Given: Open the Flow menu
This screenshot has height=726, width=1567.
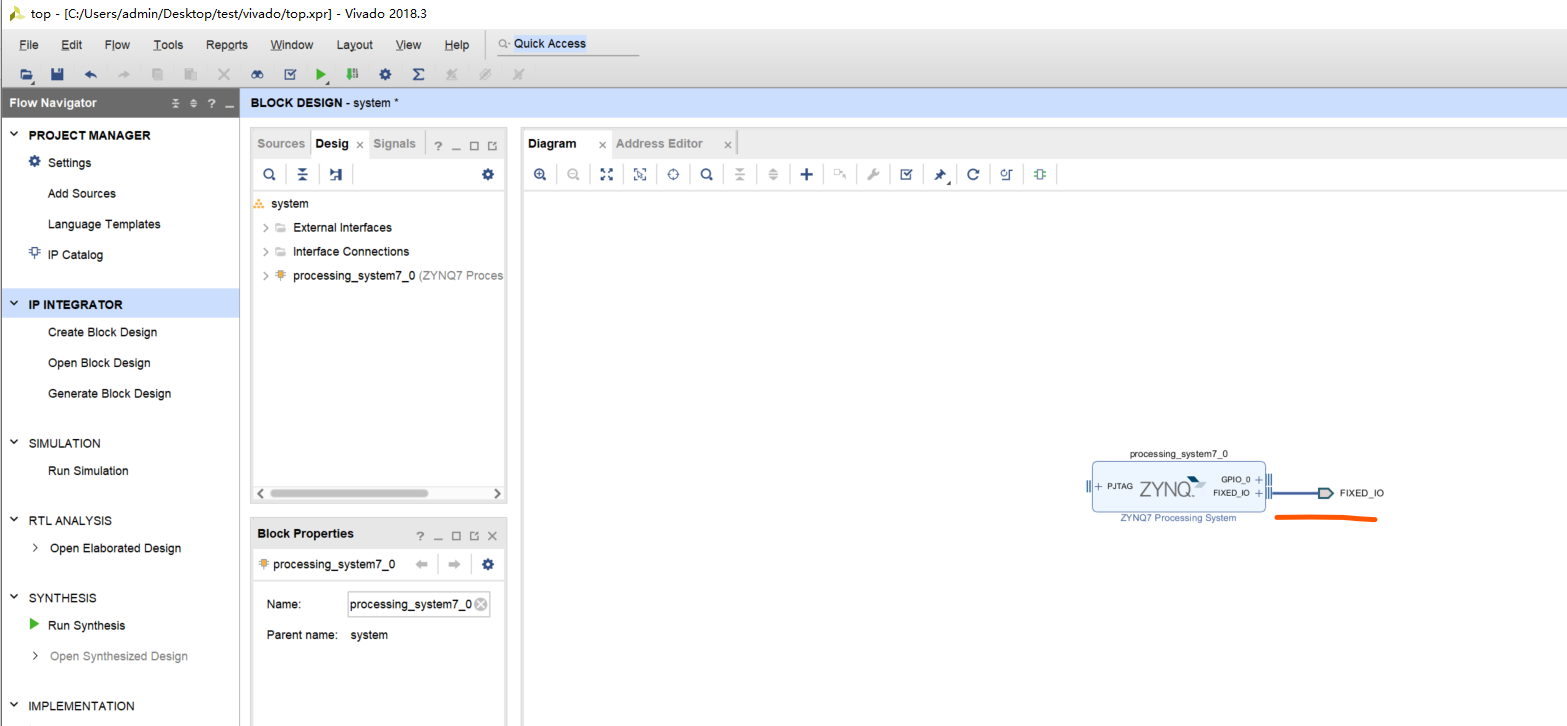Looking at the screenshot, I should coord(117,45).
